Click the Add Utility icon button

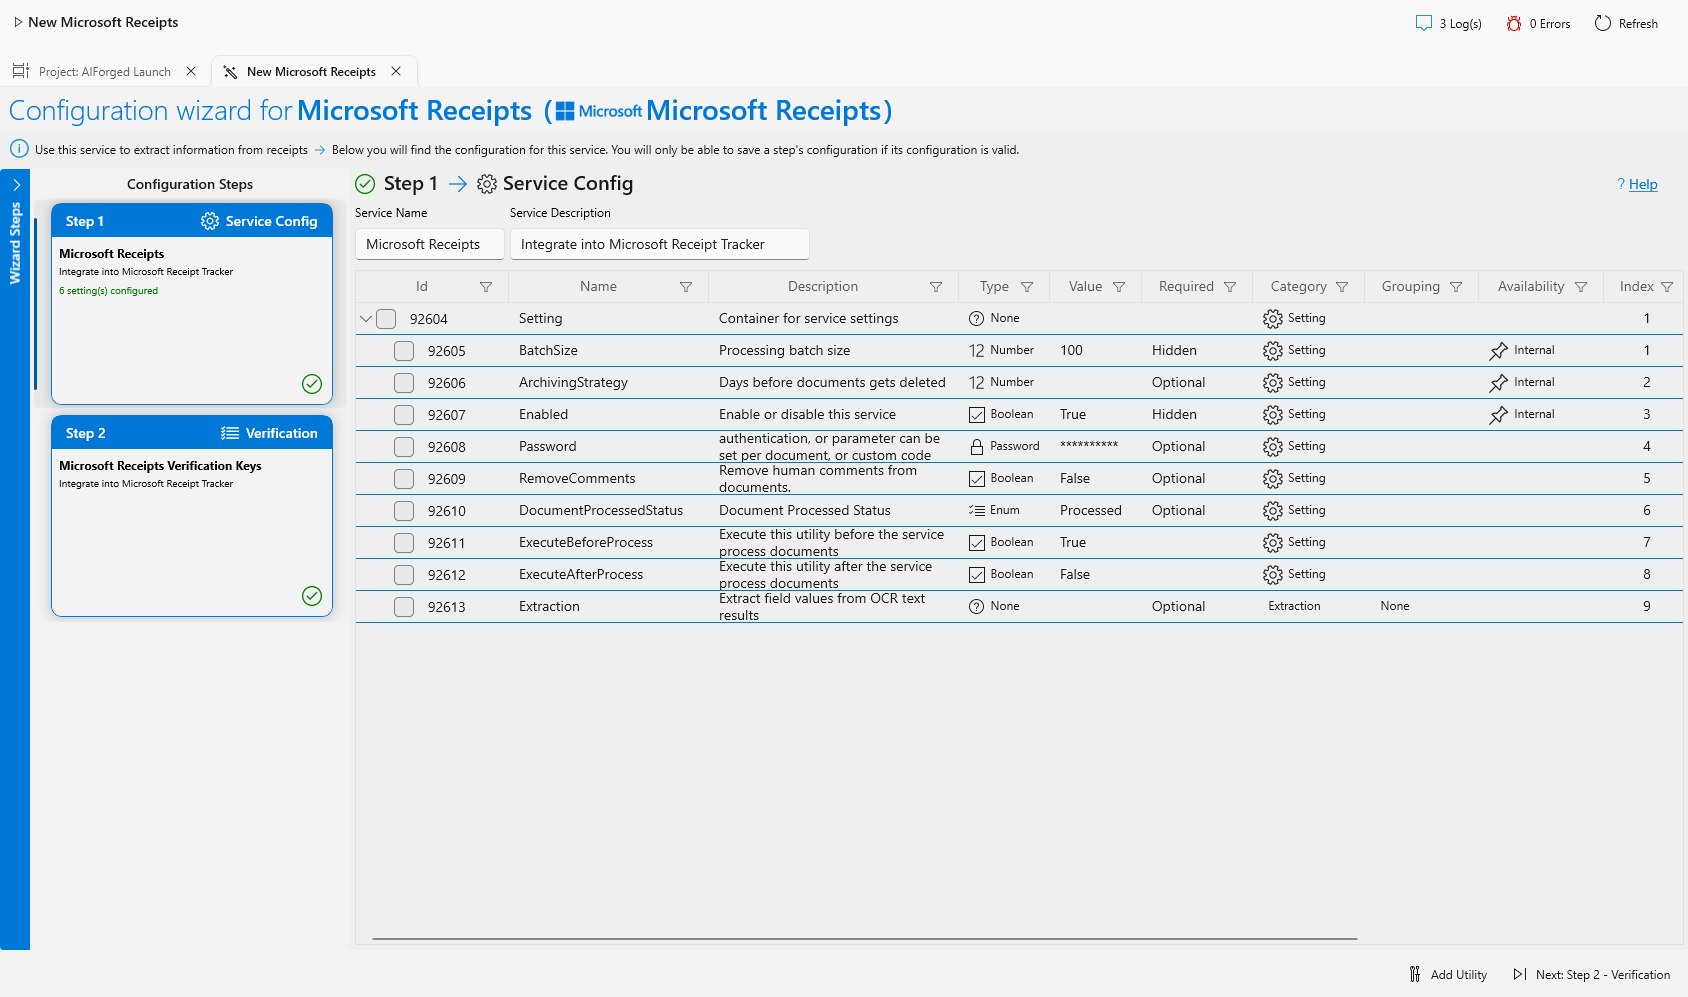tap(1447, 974)
